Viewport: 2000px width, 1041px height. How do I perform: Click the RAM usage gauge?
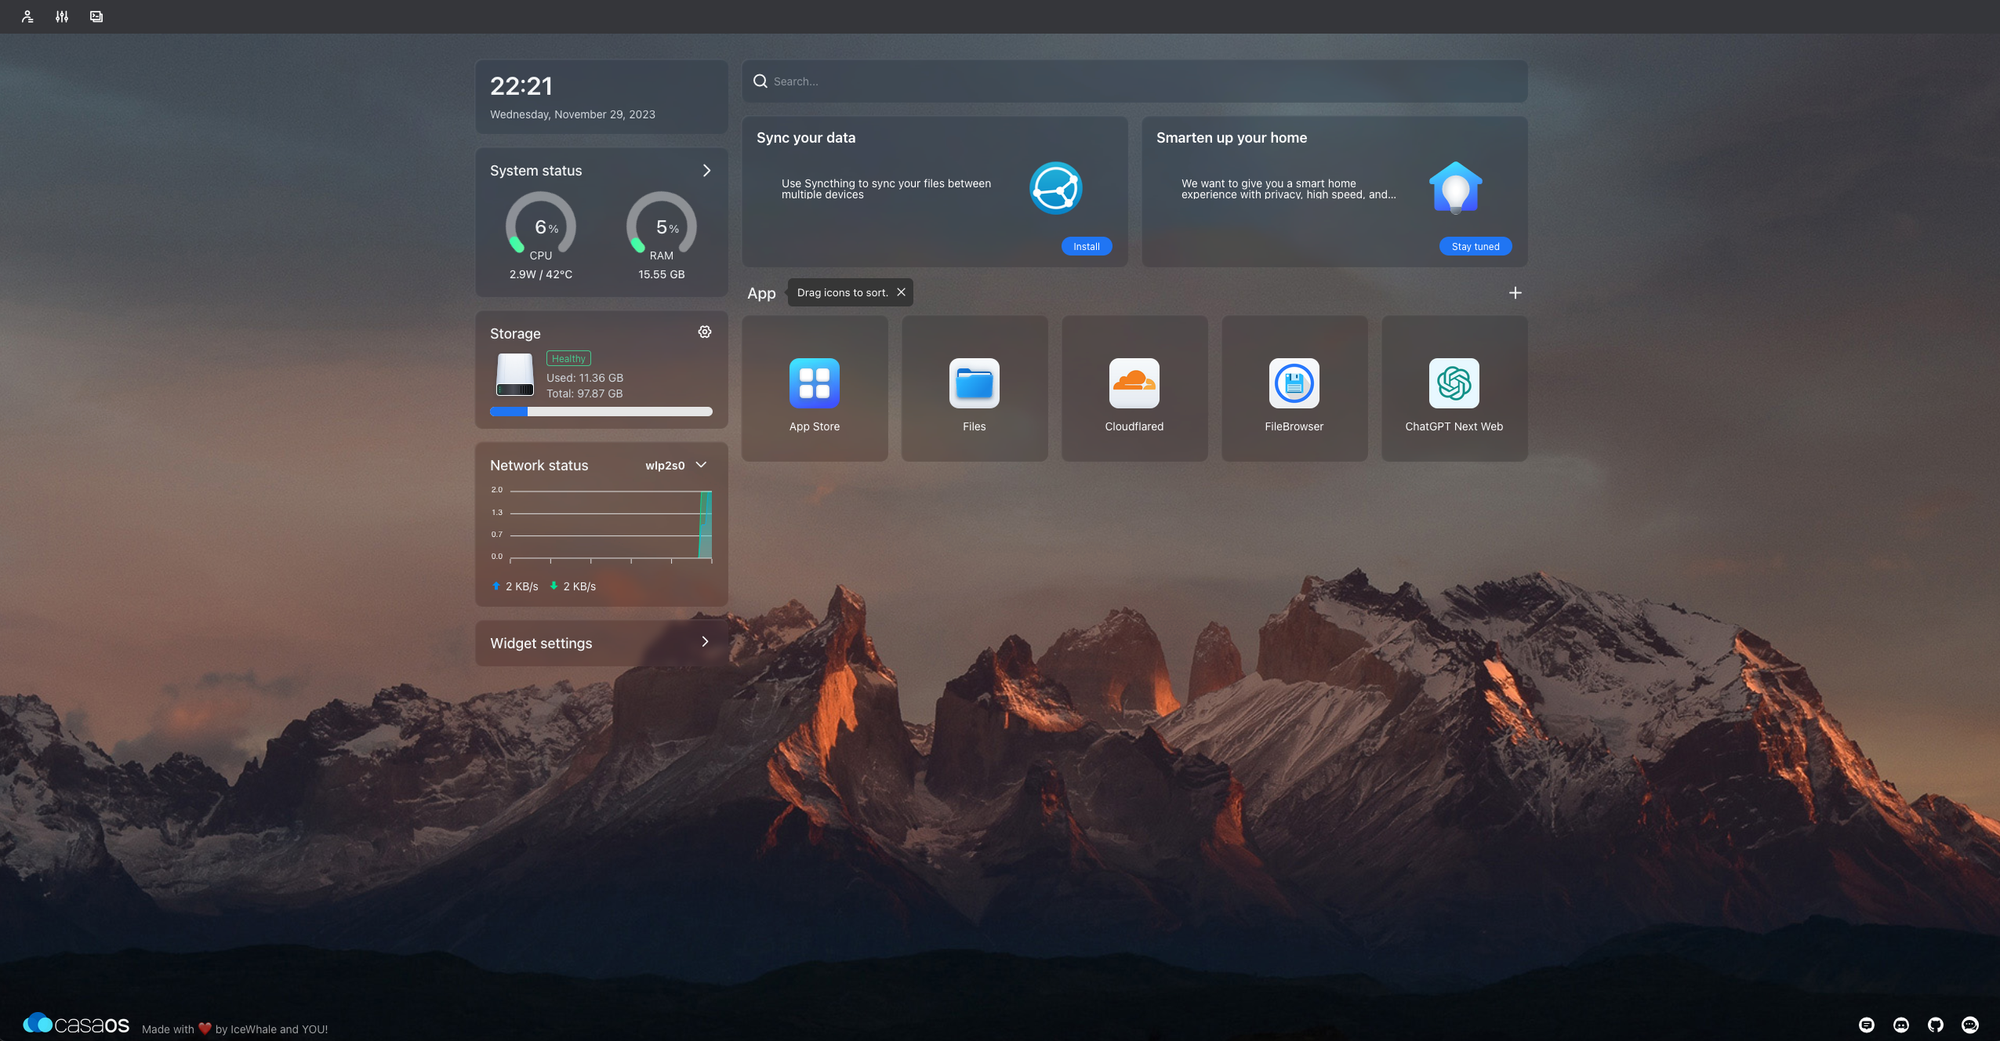tap(662, 225)
